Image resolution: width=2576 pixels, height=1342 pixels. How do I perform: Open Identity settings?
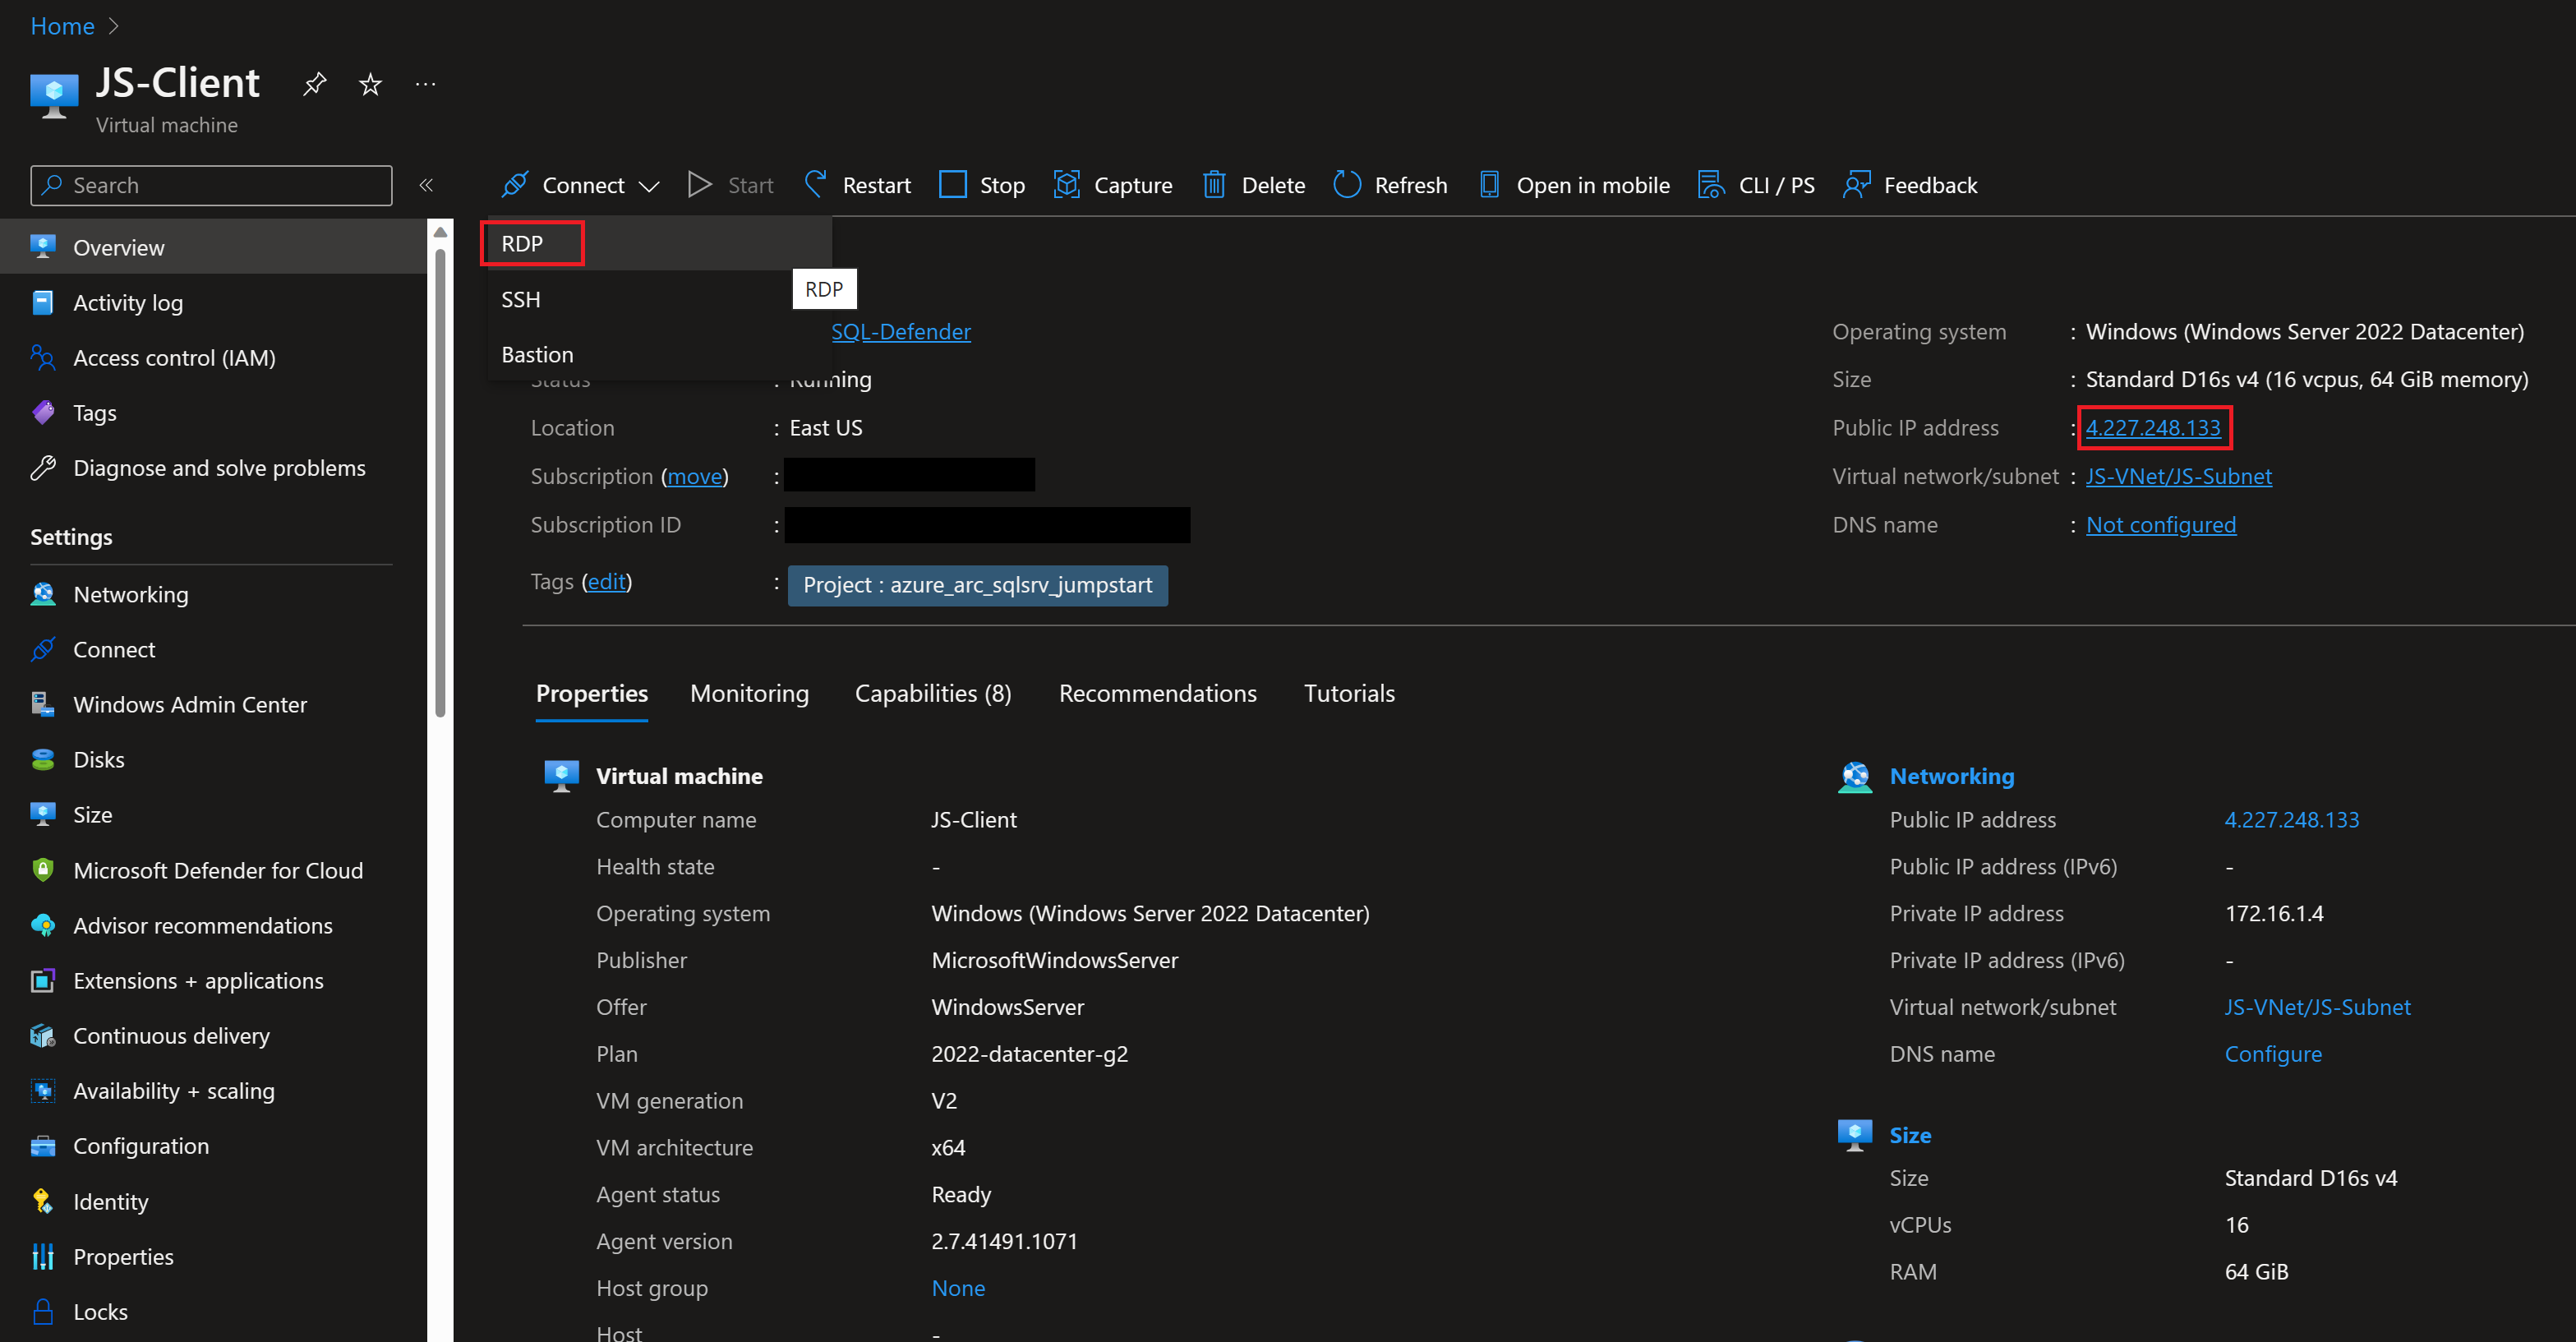[x=213, y=1201]
